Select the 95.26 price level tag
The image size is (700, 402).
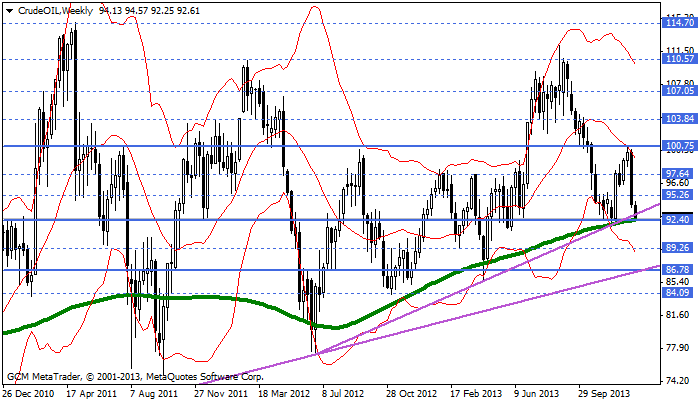[678, 196]
